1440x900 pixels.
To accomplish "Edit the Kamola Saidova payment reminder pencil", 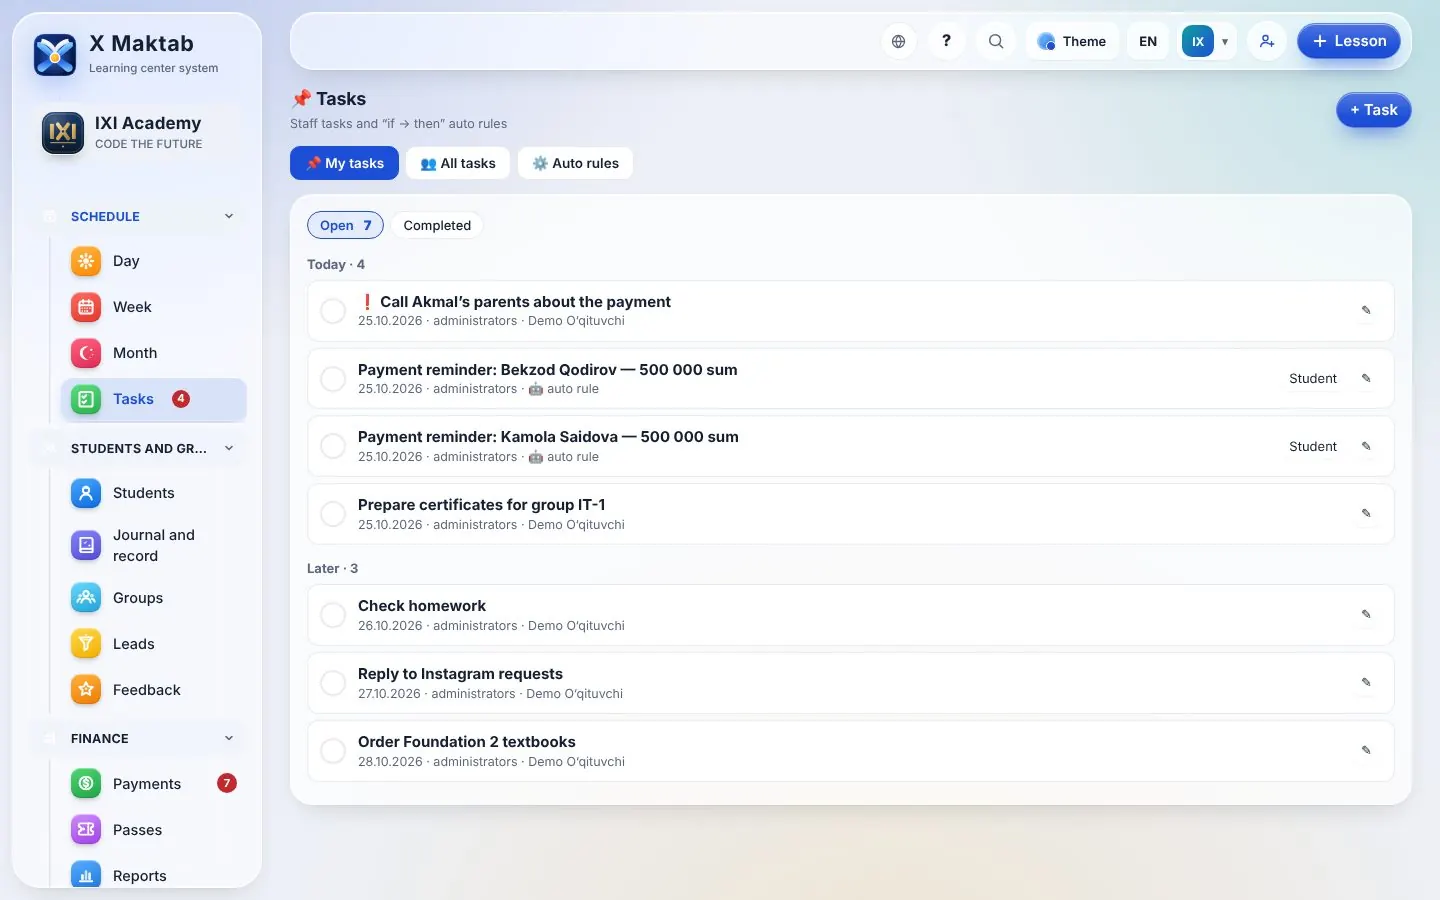I will point(1366,447).
